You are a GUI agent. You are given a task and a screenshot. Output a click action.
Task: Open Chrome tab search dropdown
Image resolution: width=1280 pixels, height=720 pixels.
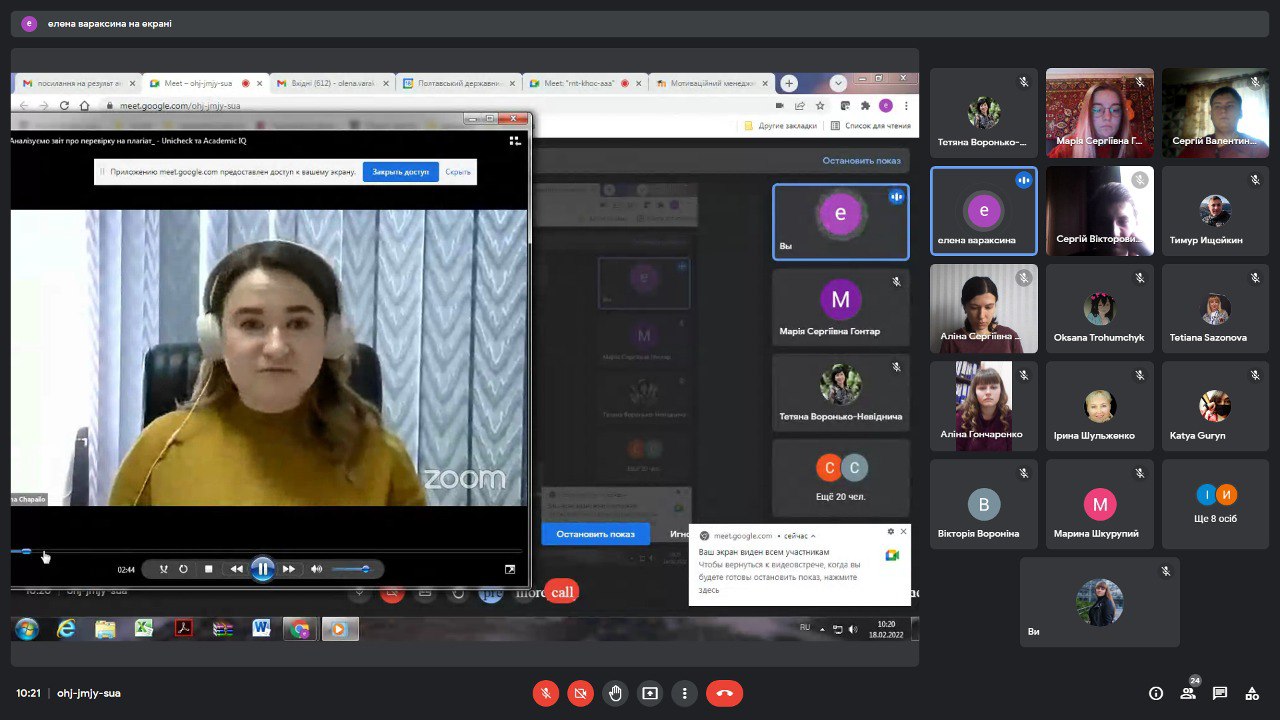[x=838, y=83]
